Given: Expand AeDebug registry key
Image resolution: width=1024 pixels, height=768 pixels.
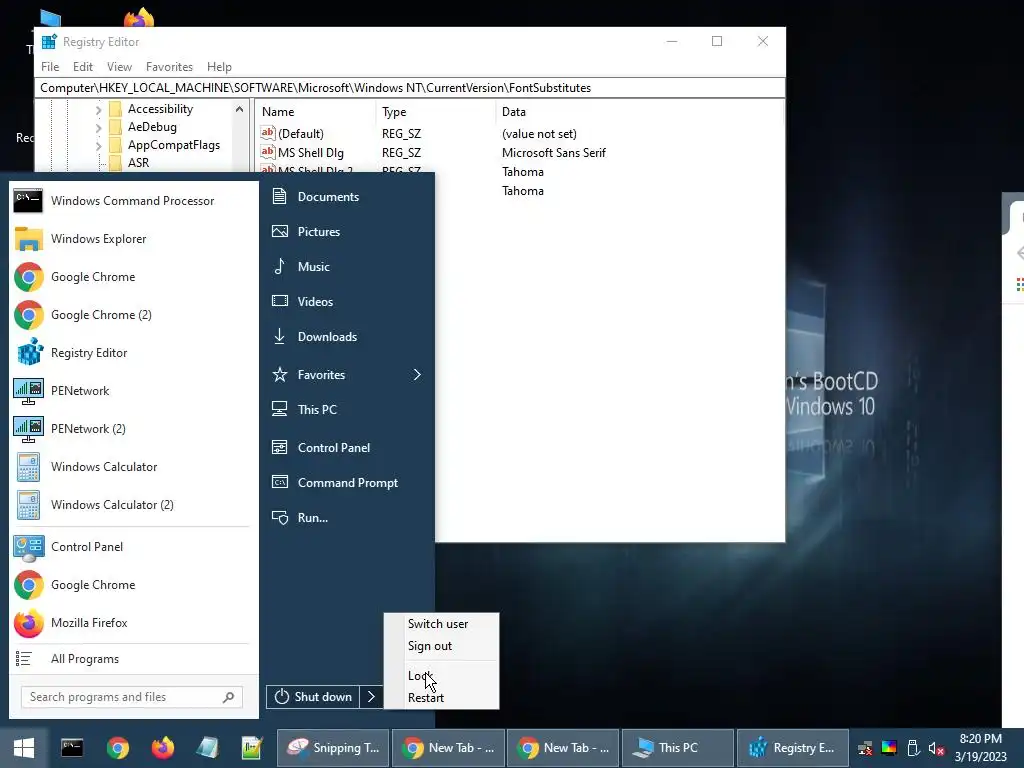Looking at the screenshot, I should (98, 127).
